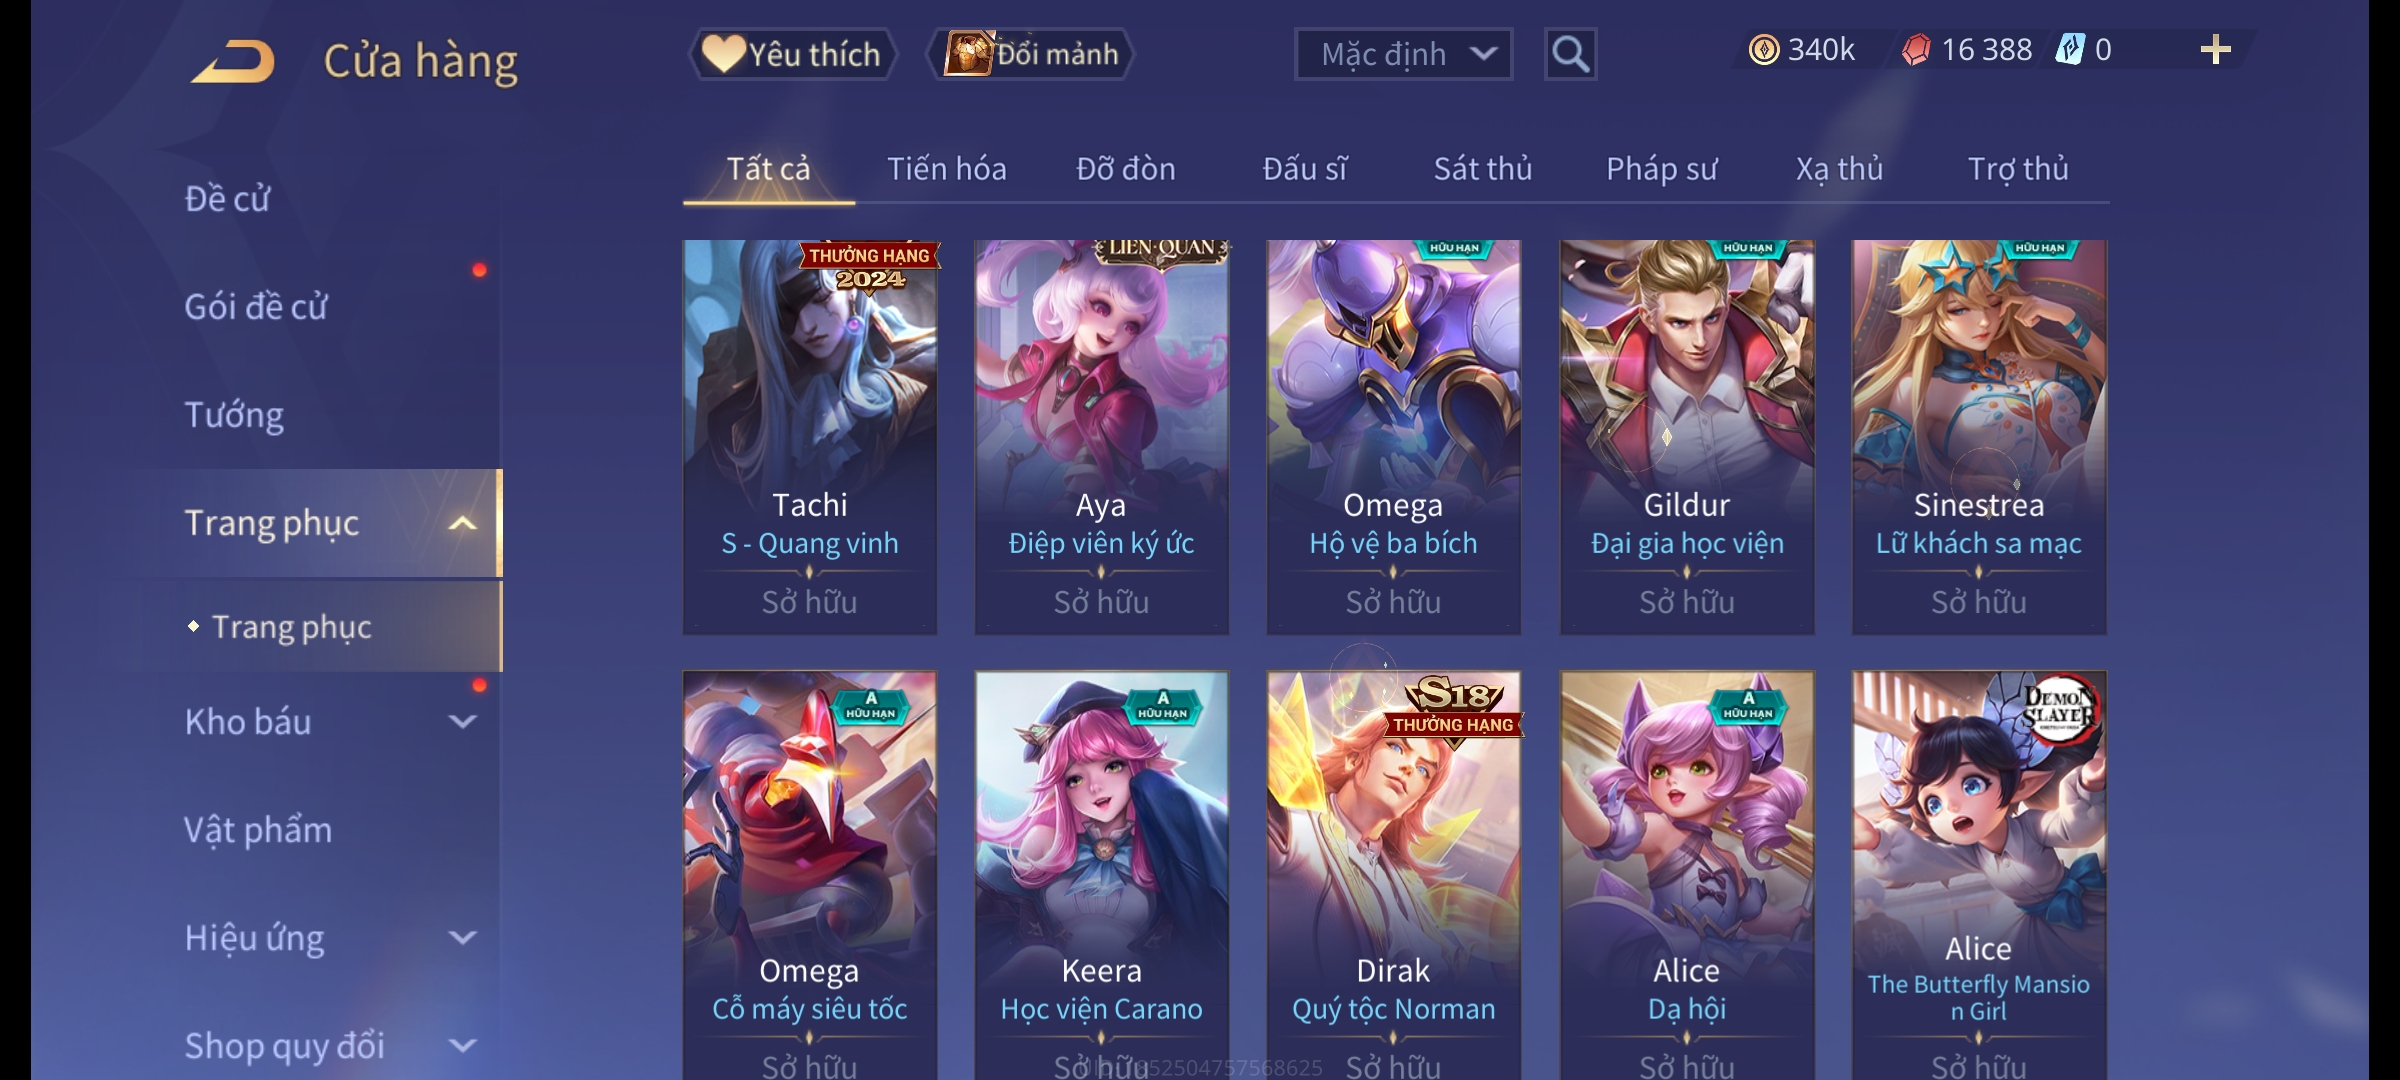Select Sinestrea Lữ khách sa mạc card

pyautogui.click(x=1979, y=437)
